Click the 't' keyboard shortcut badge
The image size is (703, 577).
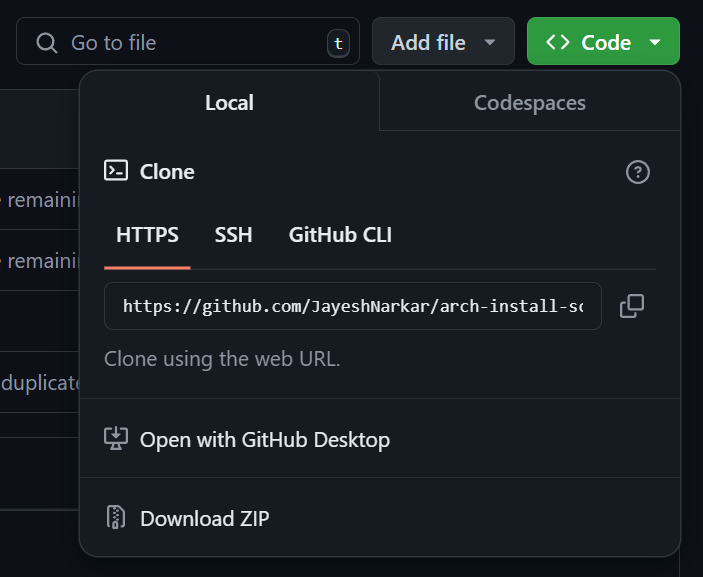(338, 43)
